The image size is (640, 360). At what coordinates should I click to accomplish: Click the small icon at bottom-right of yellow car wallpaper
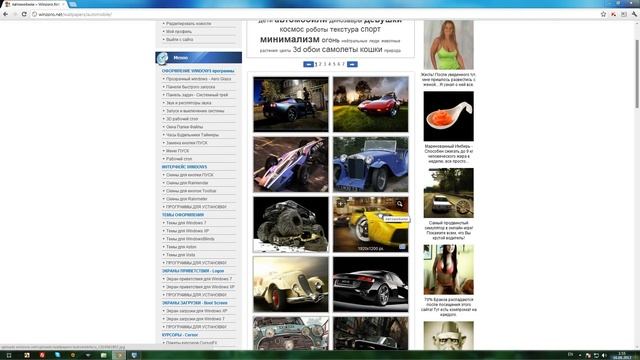(x=402, y=247)
